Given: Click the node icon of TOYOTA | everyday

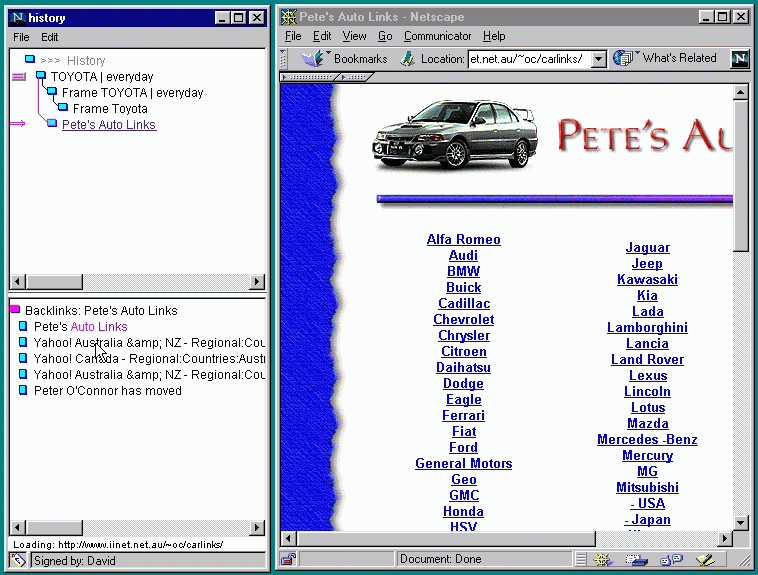Looking at the screenshot, I should point(41,75).
